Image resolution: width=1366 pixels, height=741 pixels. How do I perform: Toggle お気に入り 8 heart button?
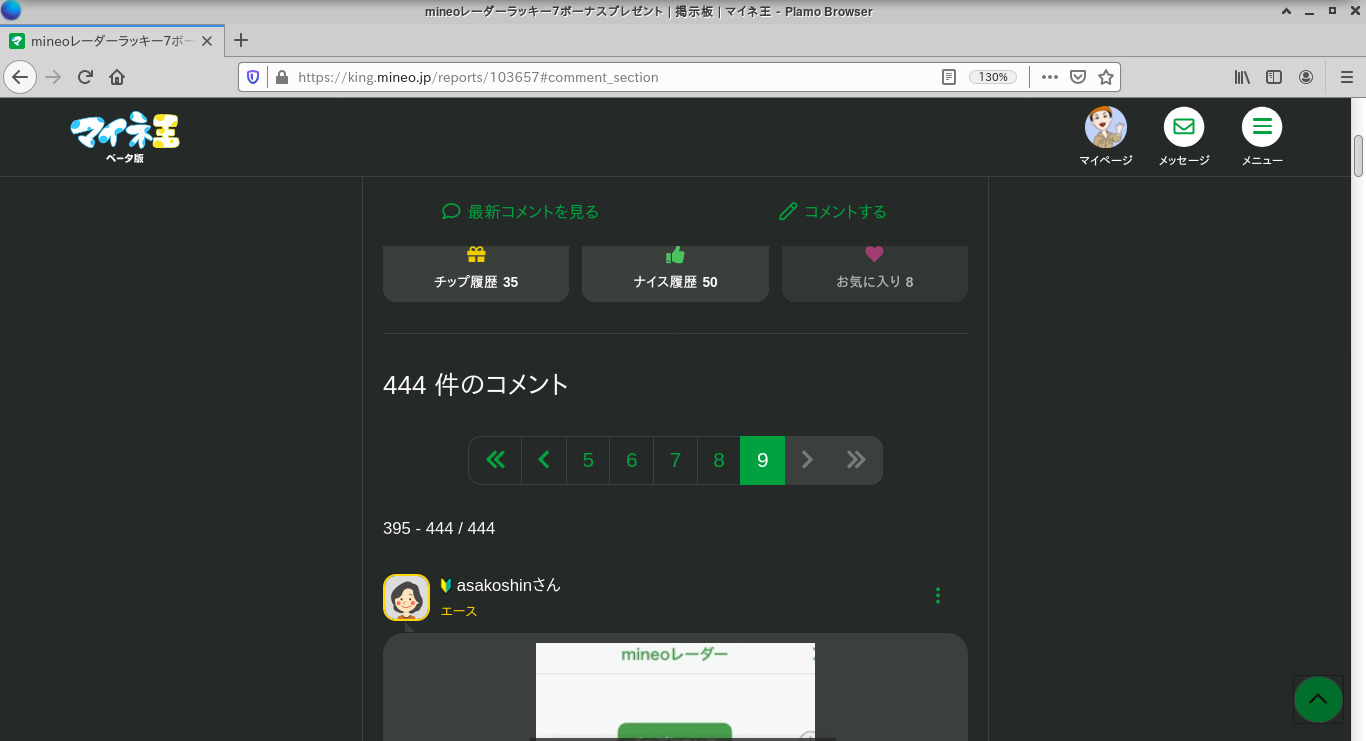(x=875, y=273)
